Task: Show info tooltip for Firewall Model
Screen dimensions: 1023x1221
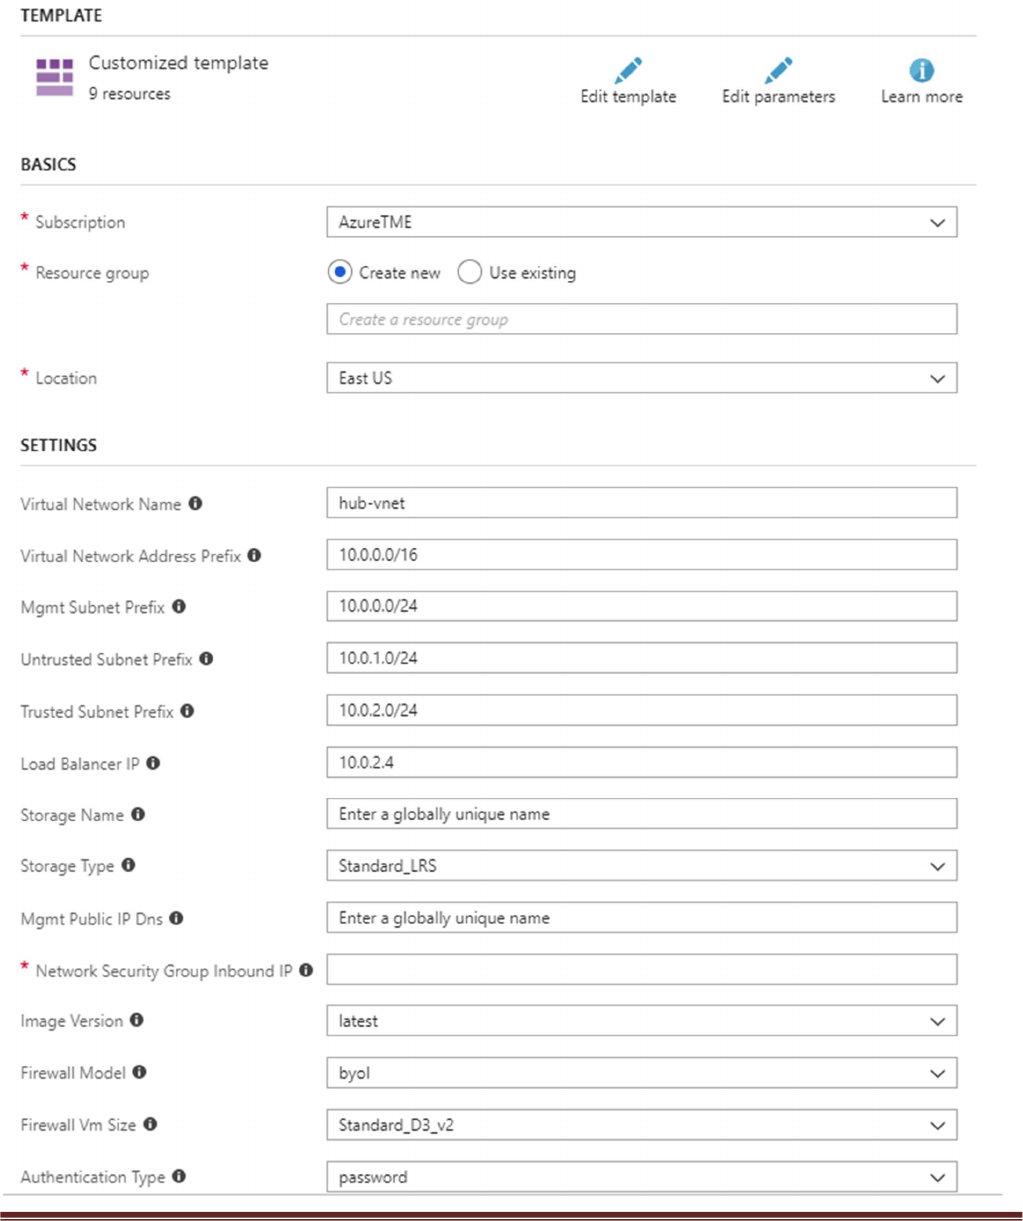Action: pos(140,1072)
